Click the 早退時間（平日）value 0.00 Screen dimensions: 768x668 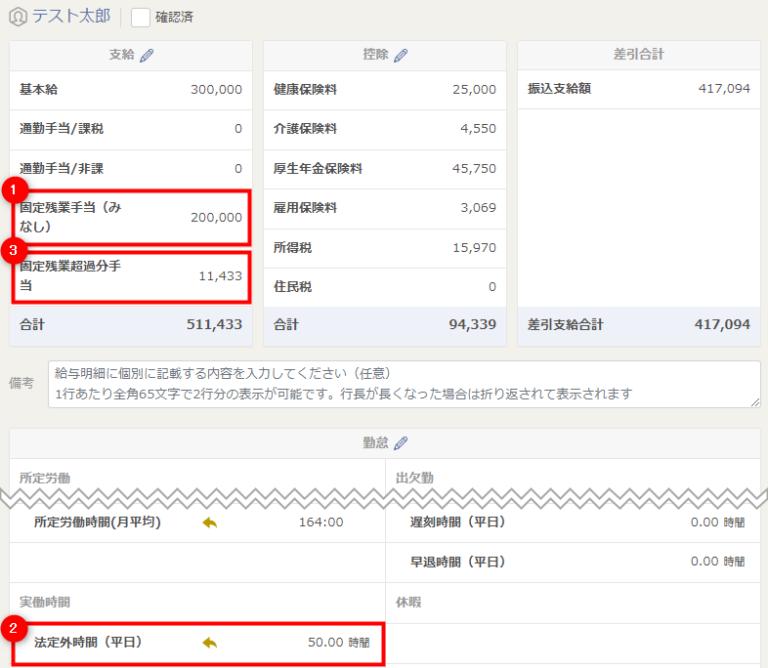(704, 562)
